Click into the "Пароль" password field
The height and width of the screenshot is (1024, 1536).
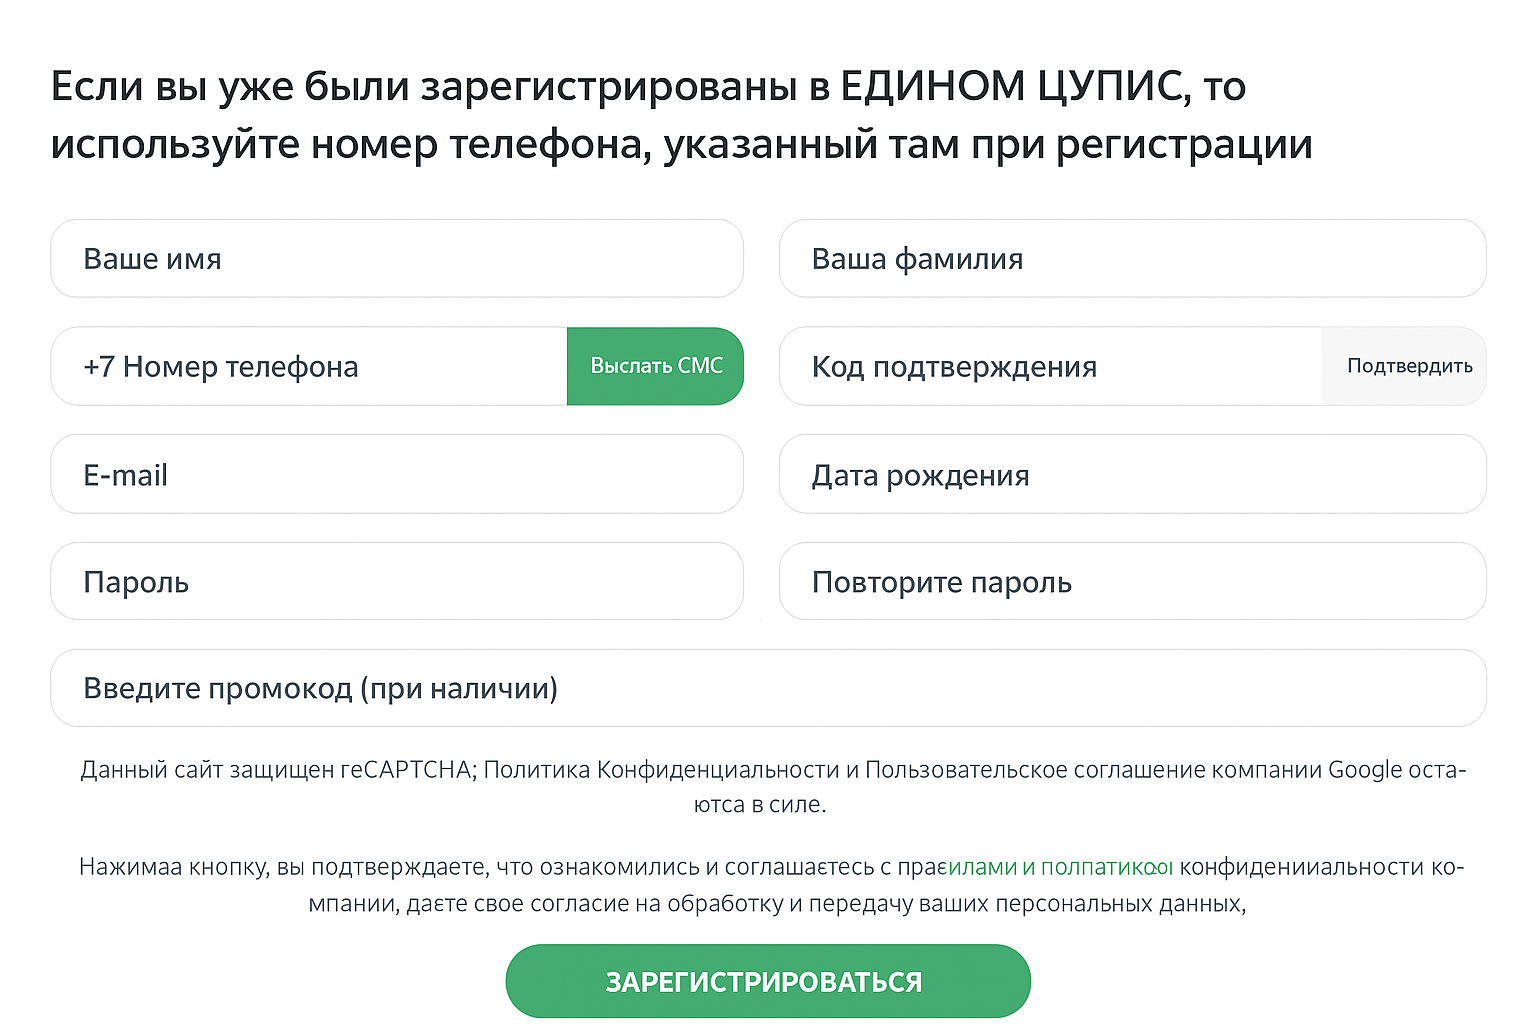tap(396, 582)
